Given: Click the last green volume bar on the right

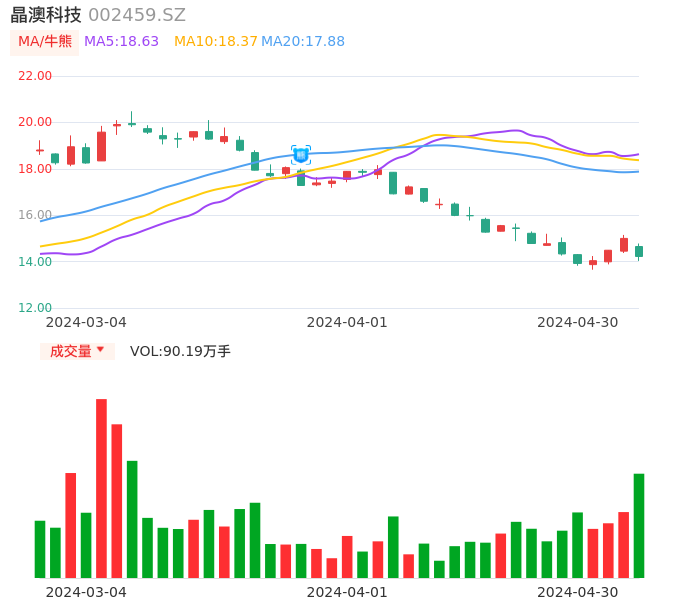Looking at the screenshot, I should tap(639, 525).
